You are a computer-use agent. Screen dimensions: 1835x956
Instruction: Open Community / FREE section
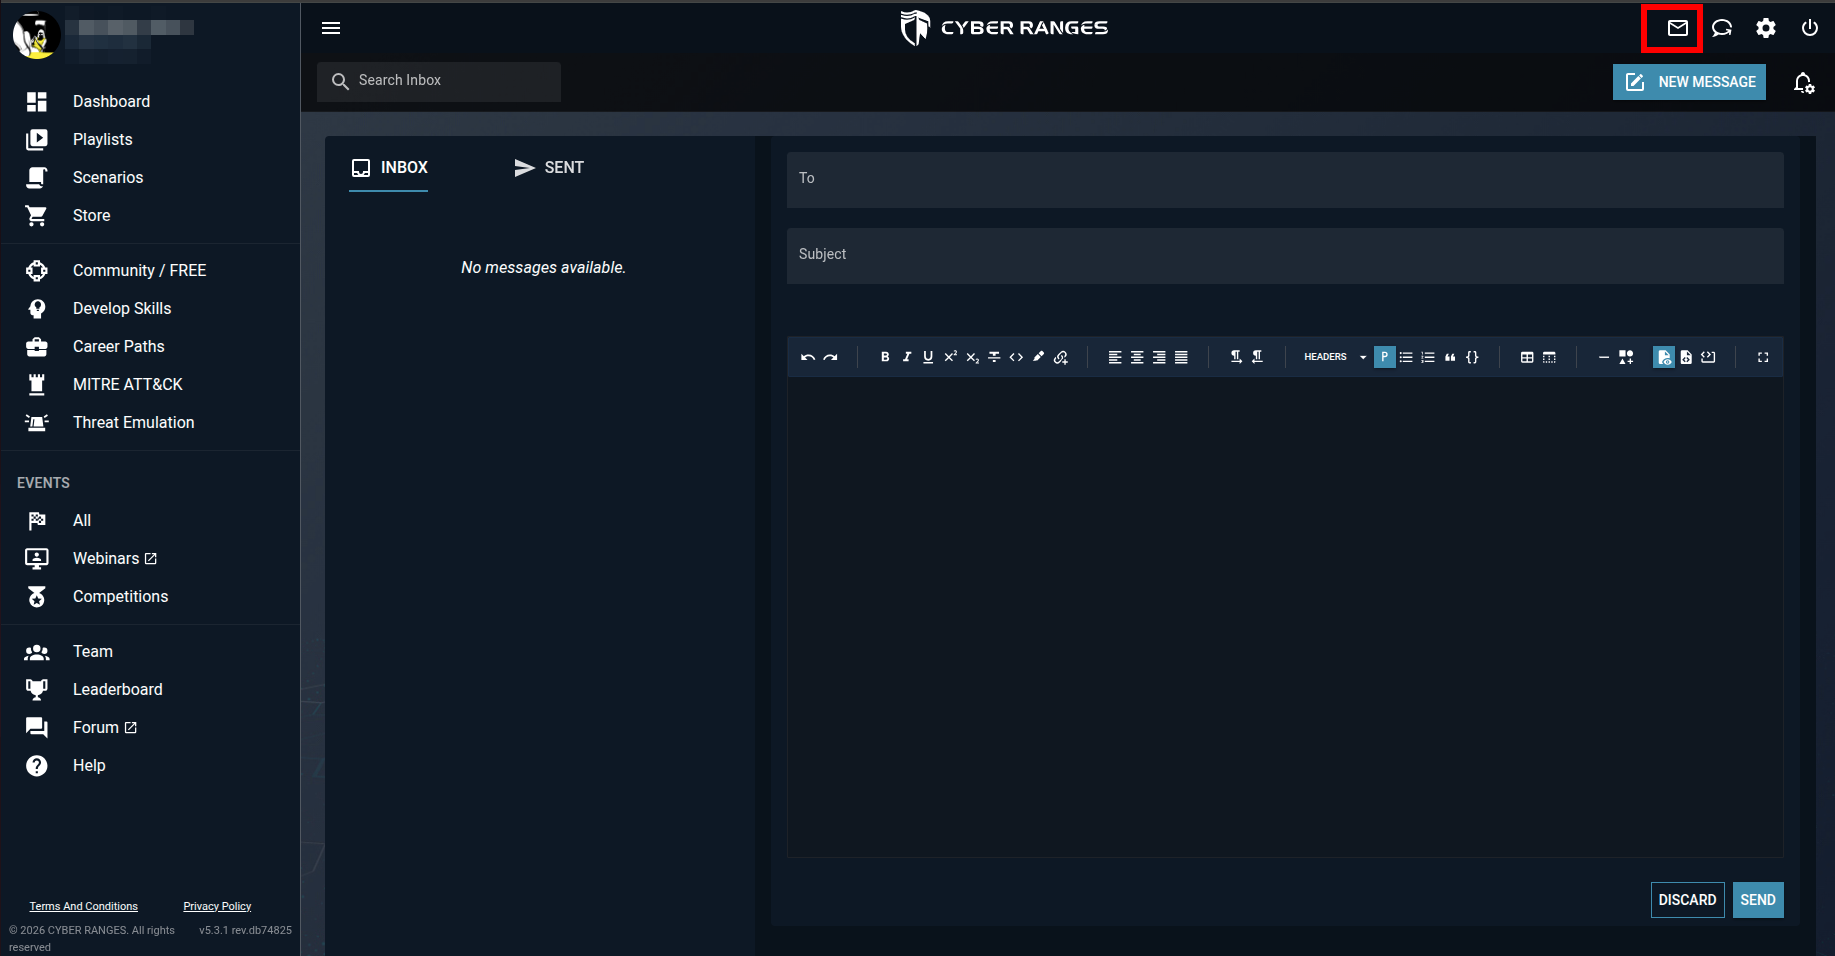click(x=139, y=271)
